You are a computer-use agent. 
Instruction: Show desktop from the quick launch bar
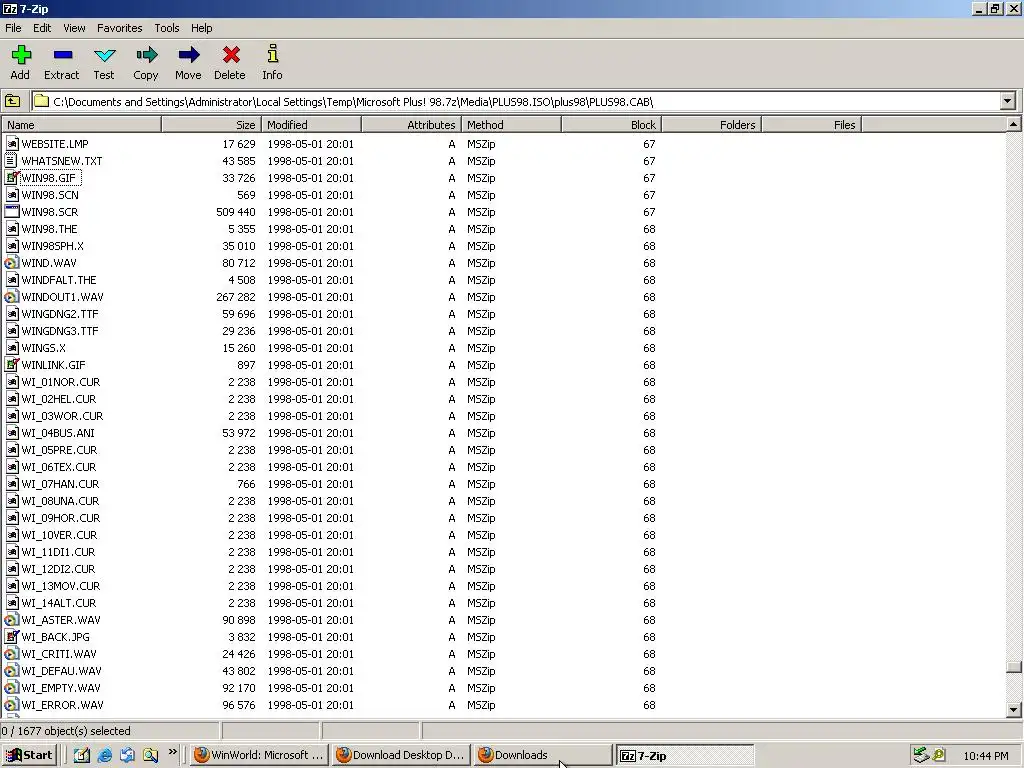point(82,755)
